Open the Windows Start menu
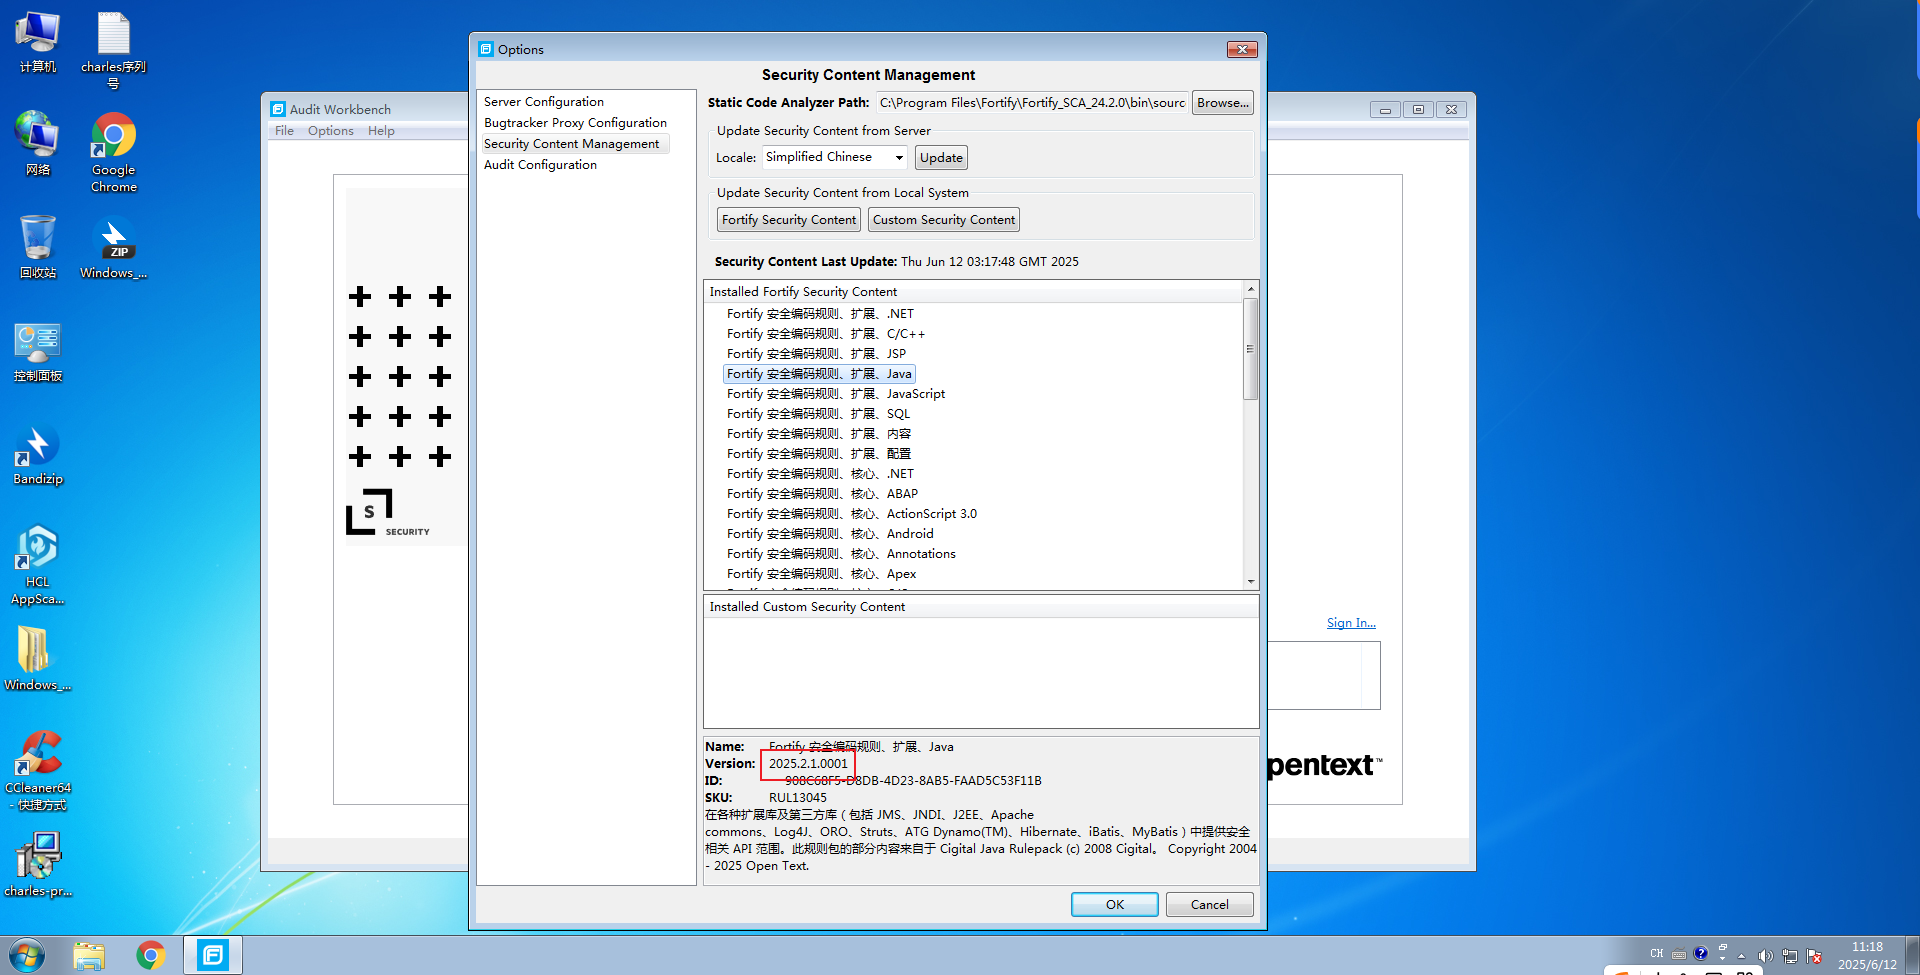Image resolution: width=1920 pixels, height=975 pixels. pos(27,956)
